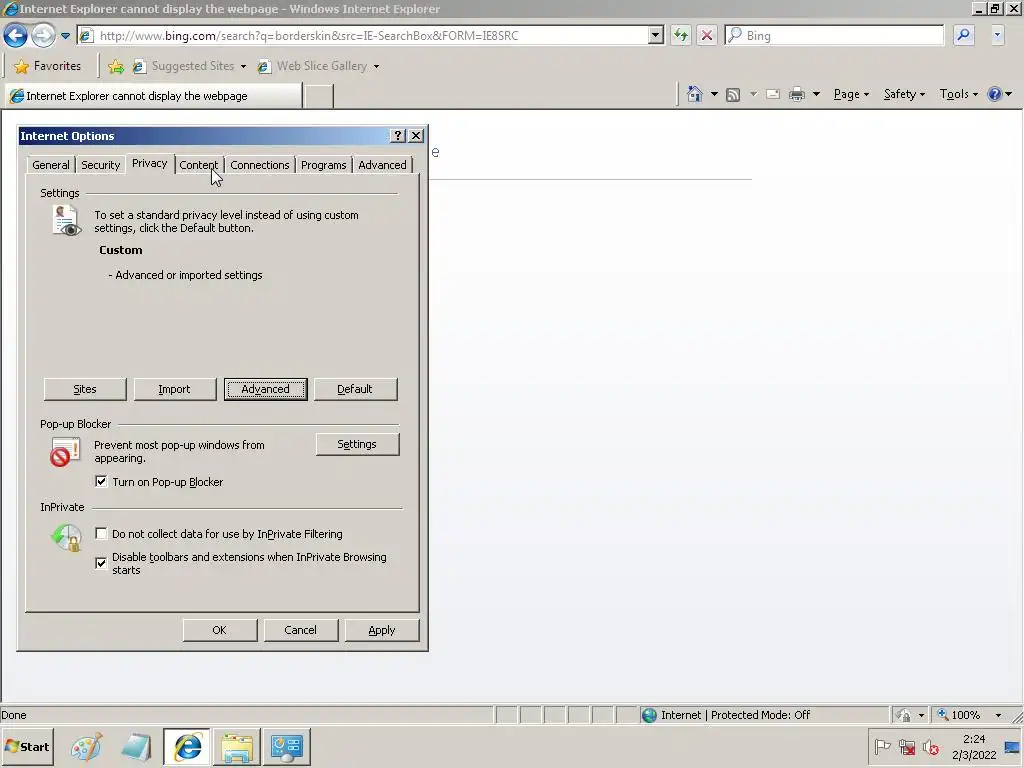Click the Import button
This screenshot has height=768, width=1024.
pyautogui.click(x=174, y=389)
